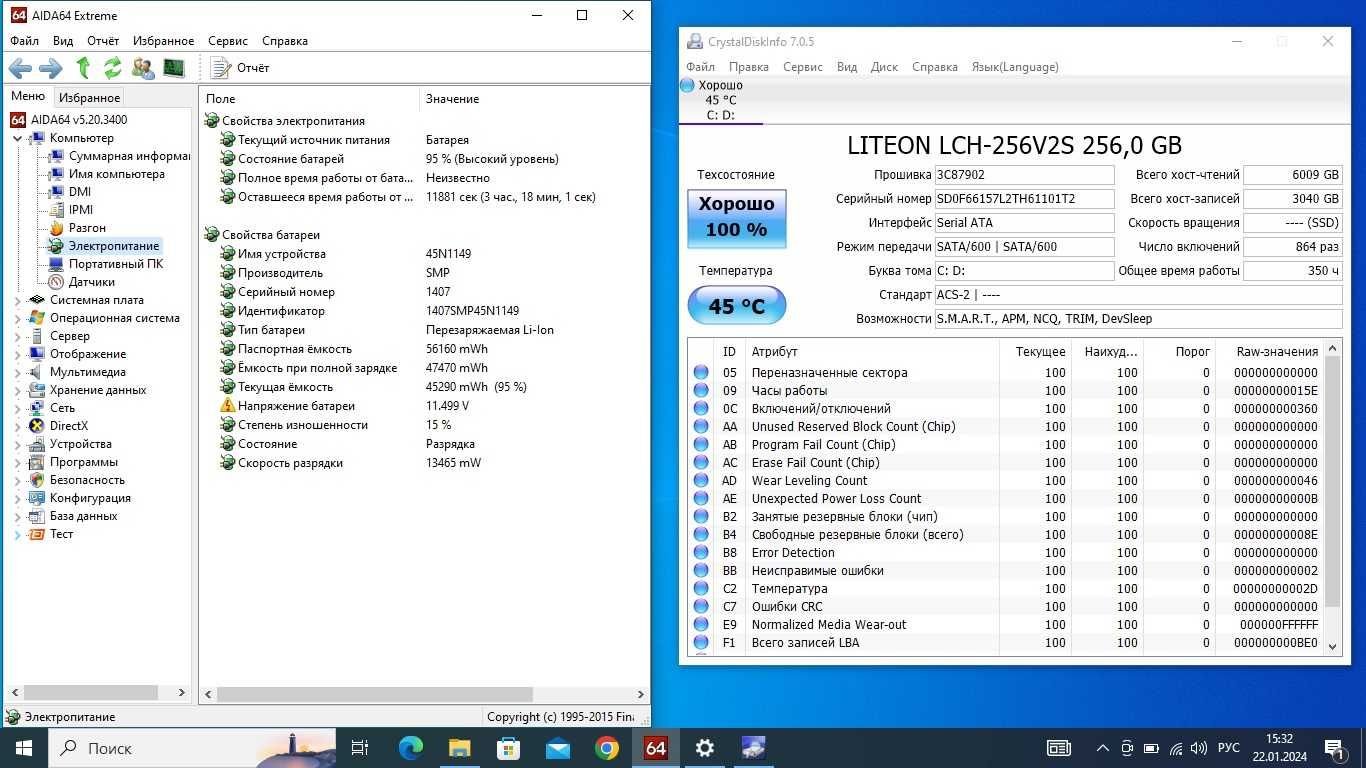The image size is (1366, 768).
Task: Collapse the Компьютер tree node
Action: pyautogui.click(x=18, y=138)
